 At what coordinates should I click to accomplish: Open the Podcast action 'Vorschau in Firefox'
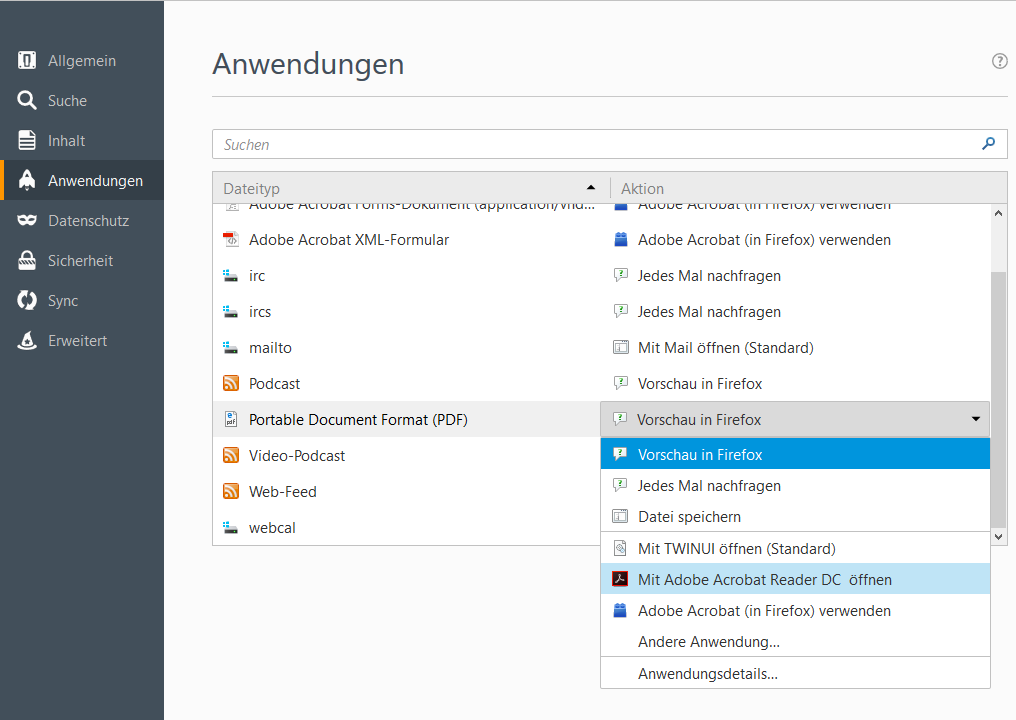(x=700, y=384)
